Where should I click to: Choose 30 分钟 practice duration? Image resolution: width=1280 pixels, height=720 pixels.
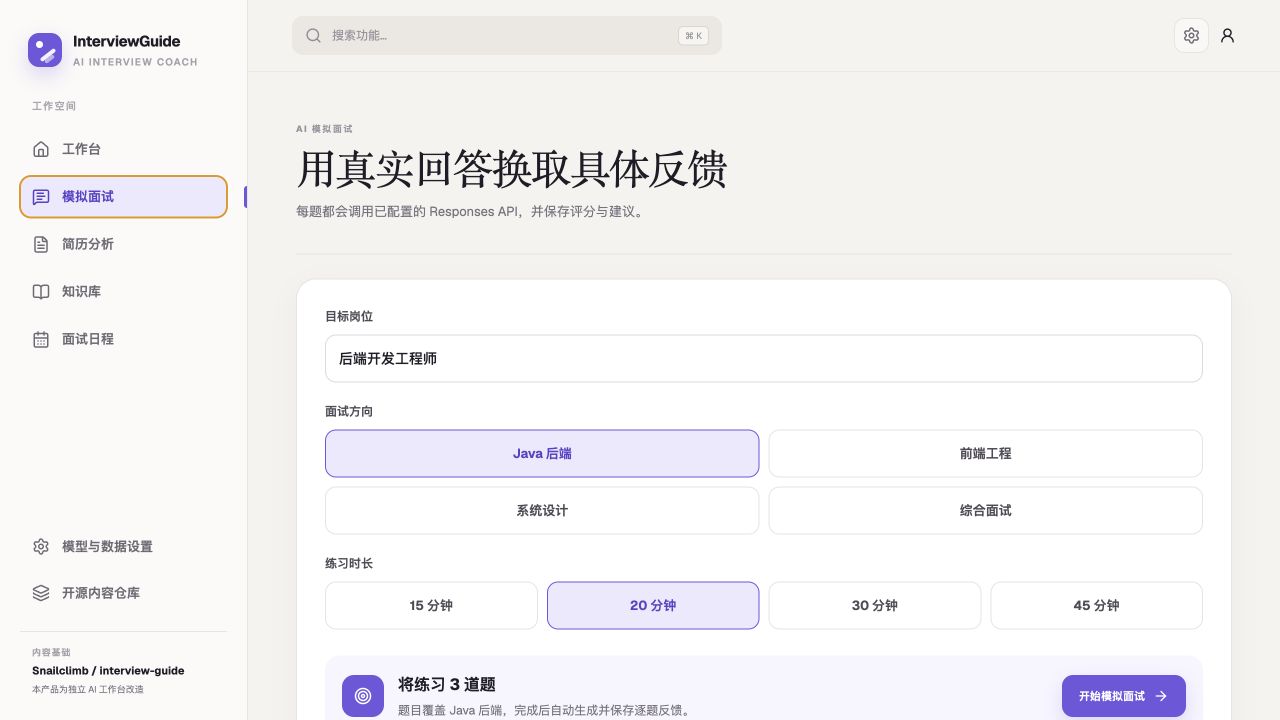click(x=875, y=605)
